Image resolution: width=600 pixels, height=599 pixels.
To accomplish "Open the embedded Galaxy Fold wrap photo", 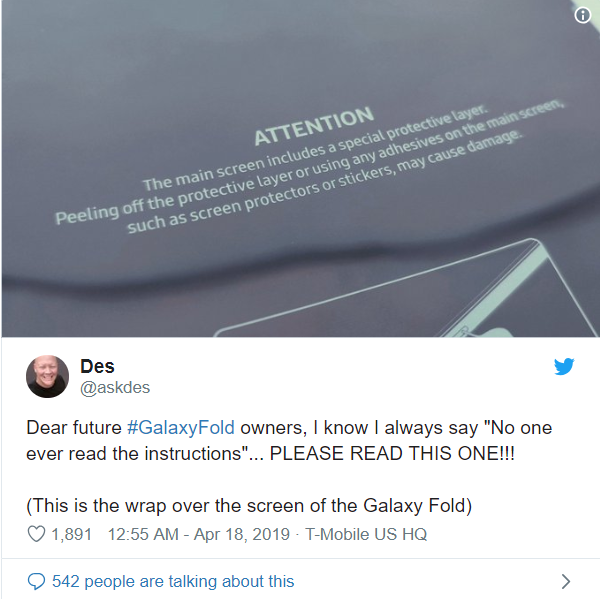I will click(300, 168).
